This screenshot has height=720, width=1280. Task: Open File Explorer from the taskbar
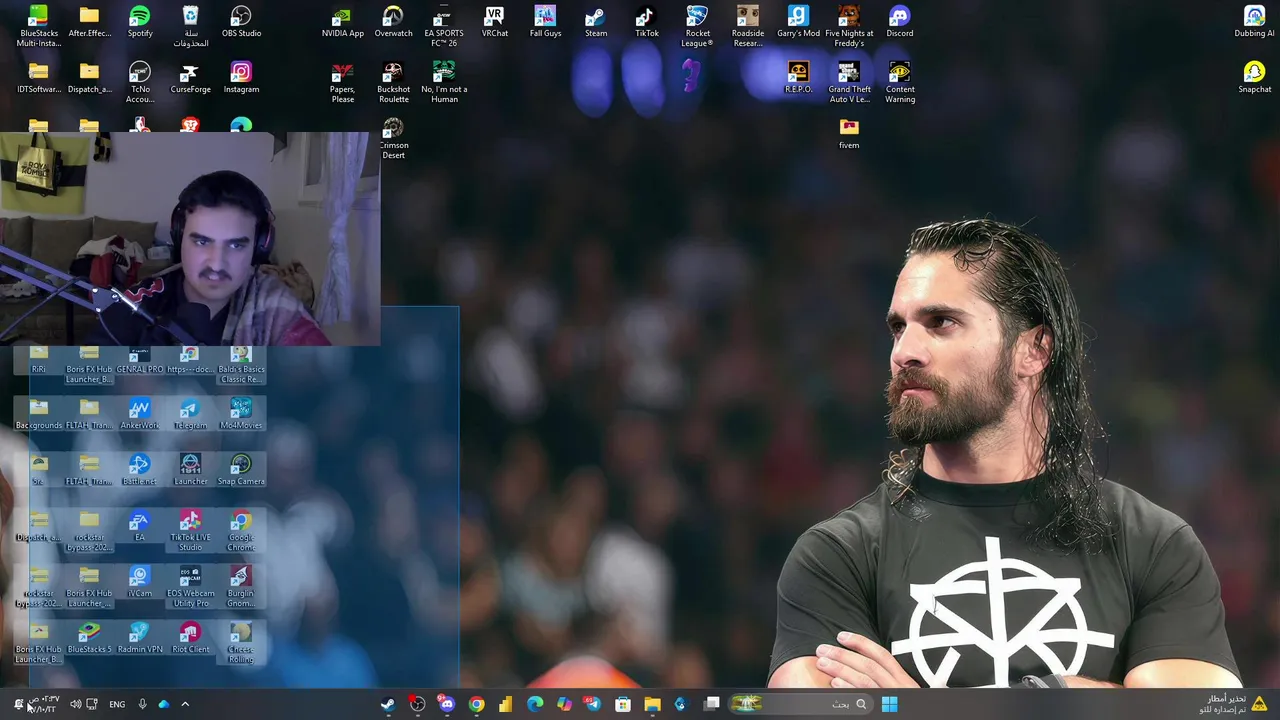coord(652,704)
